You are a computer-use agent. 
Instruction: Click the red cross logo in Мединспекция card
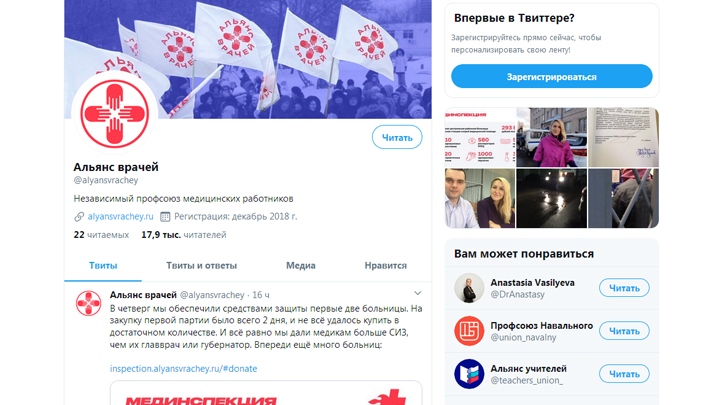[390, 398]
